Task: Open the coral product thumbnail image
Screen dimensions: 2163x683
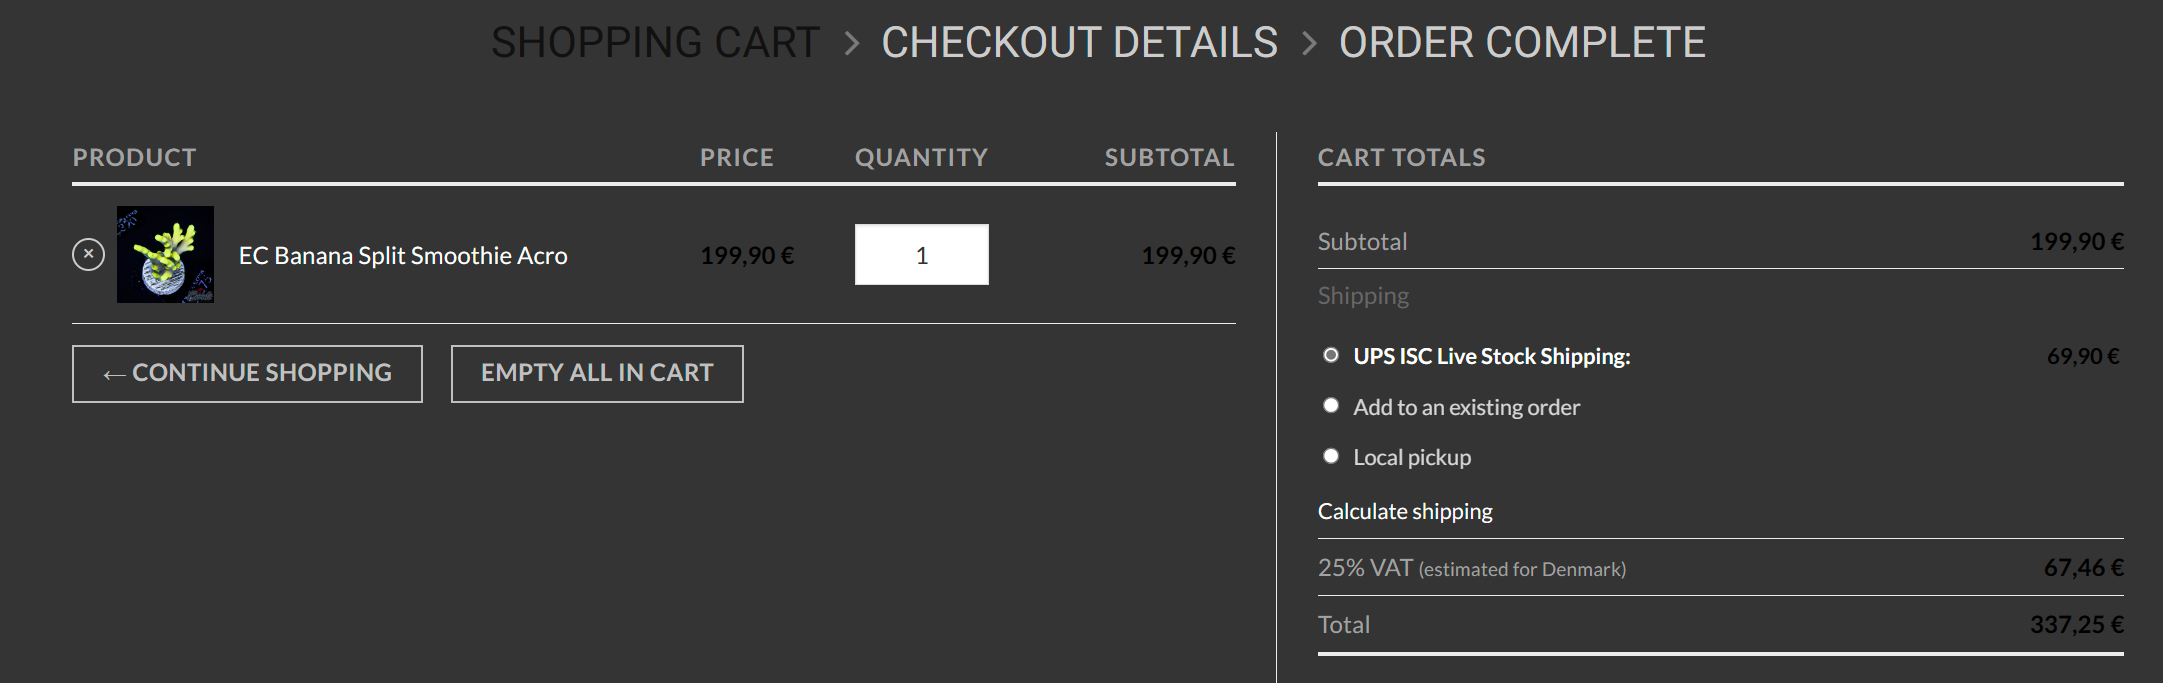Action: coord(165,255)
